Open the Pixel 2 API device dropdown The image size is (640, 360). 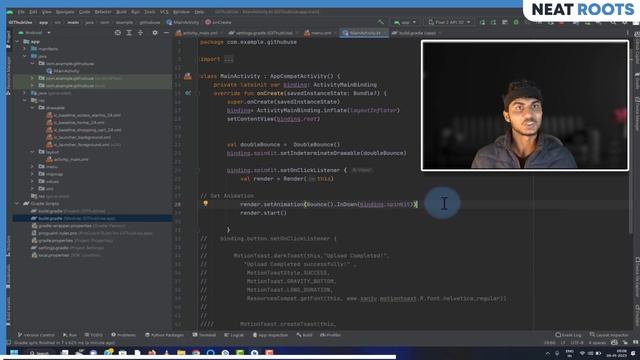(450, 22)
